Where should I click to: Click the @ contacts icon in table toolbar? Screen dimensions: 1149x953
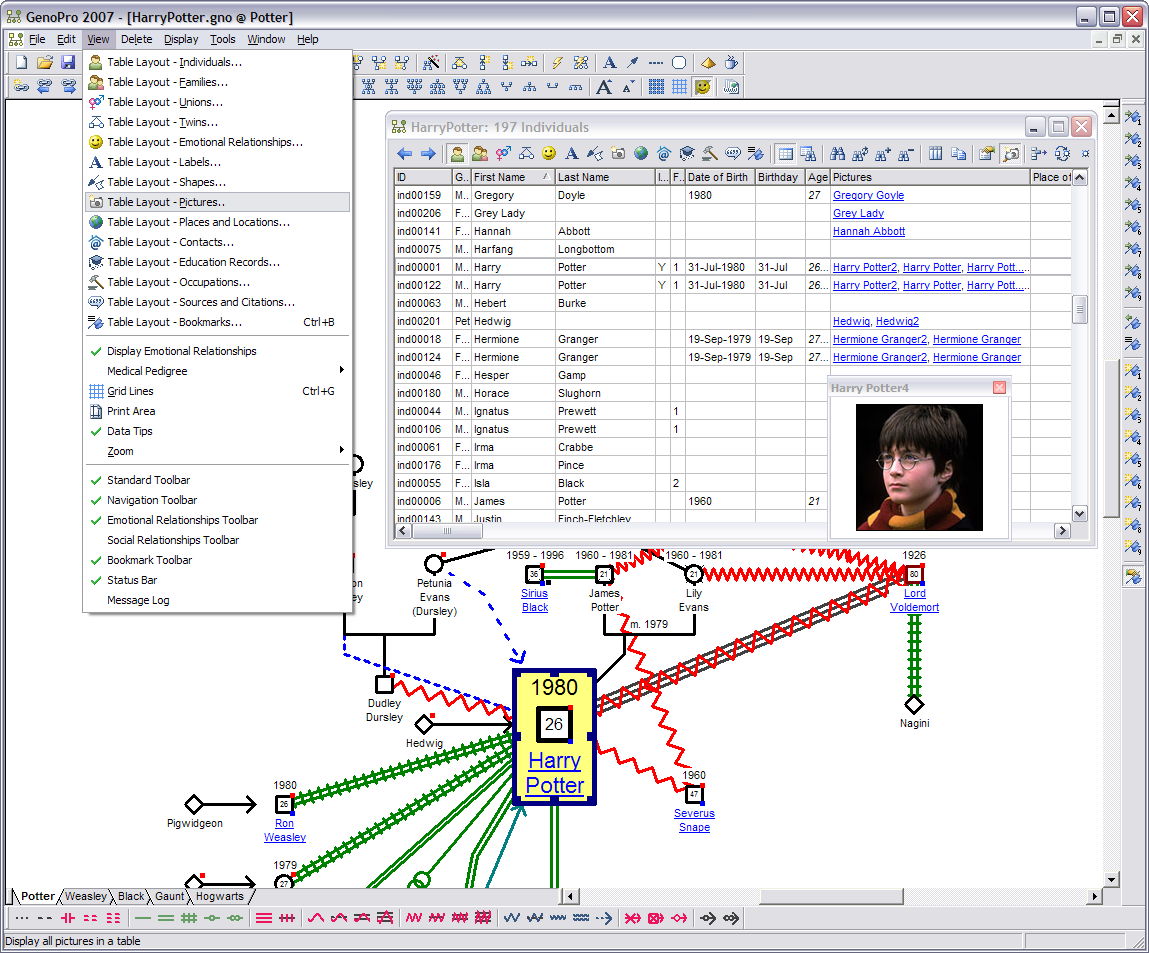click(x=664, y=153)
